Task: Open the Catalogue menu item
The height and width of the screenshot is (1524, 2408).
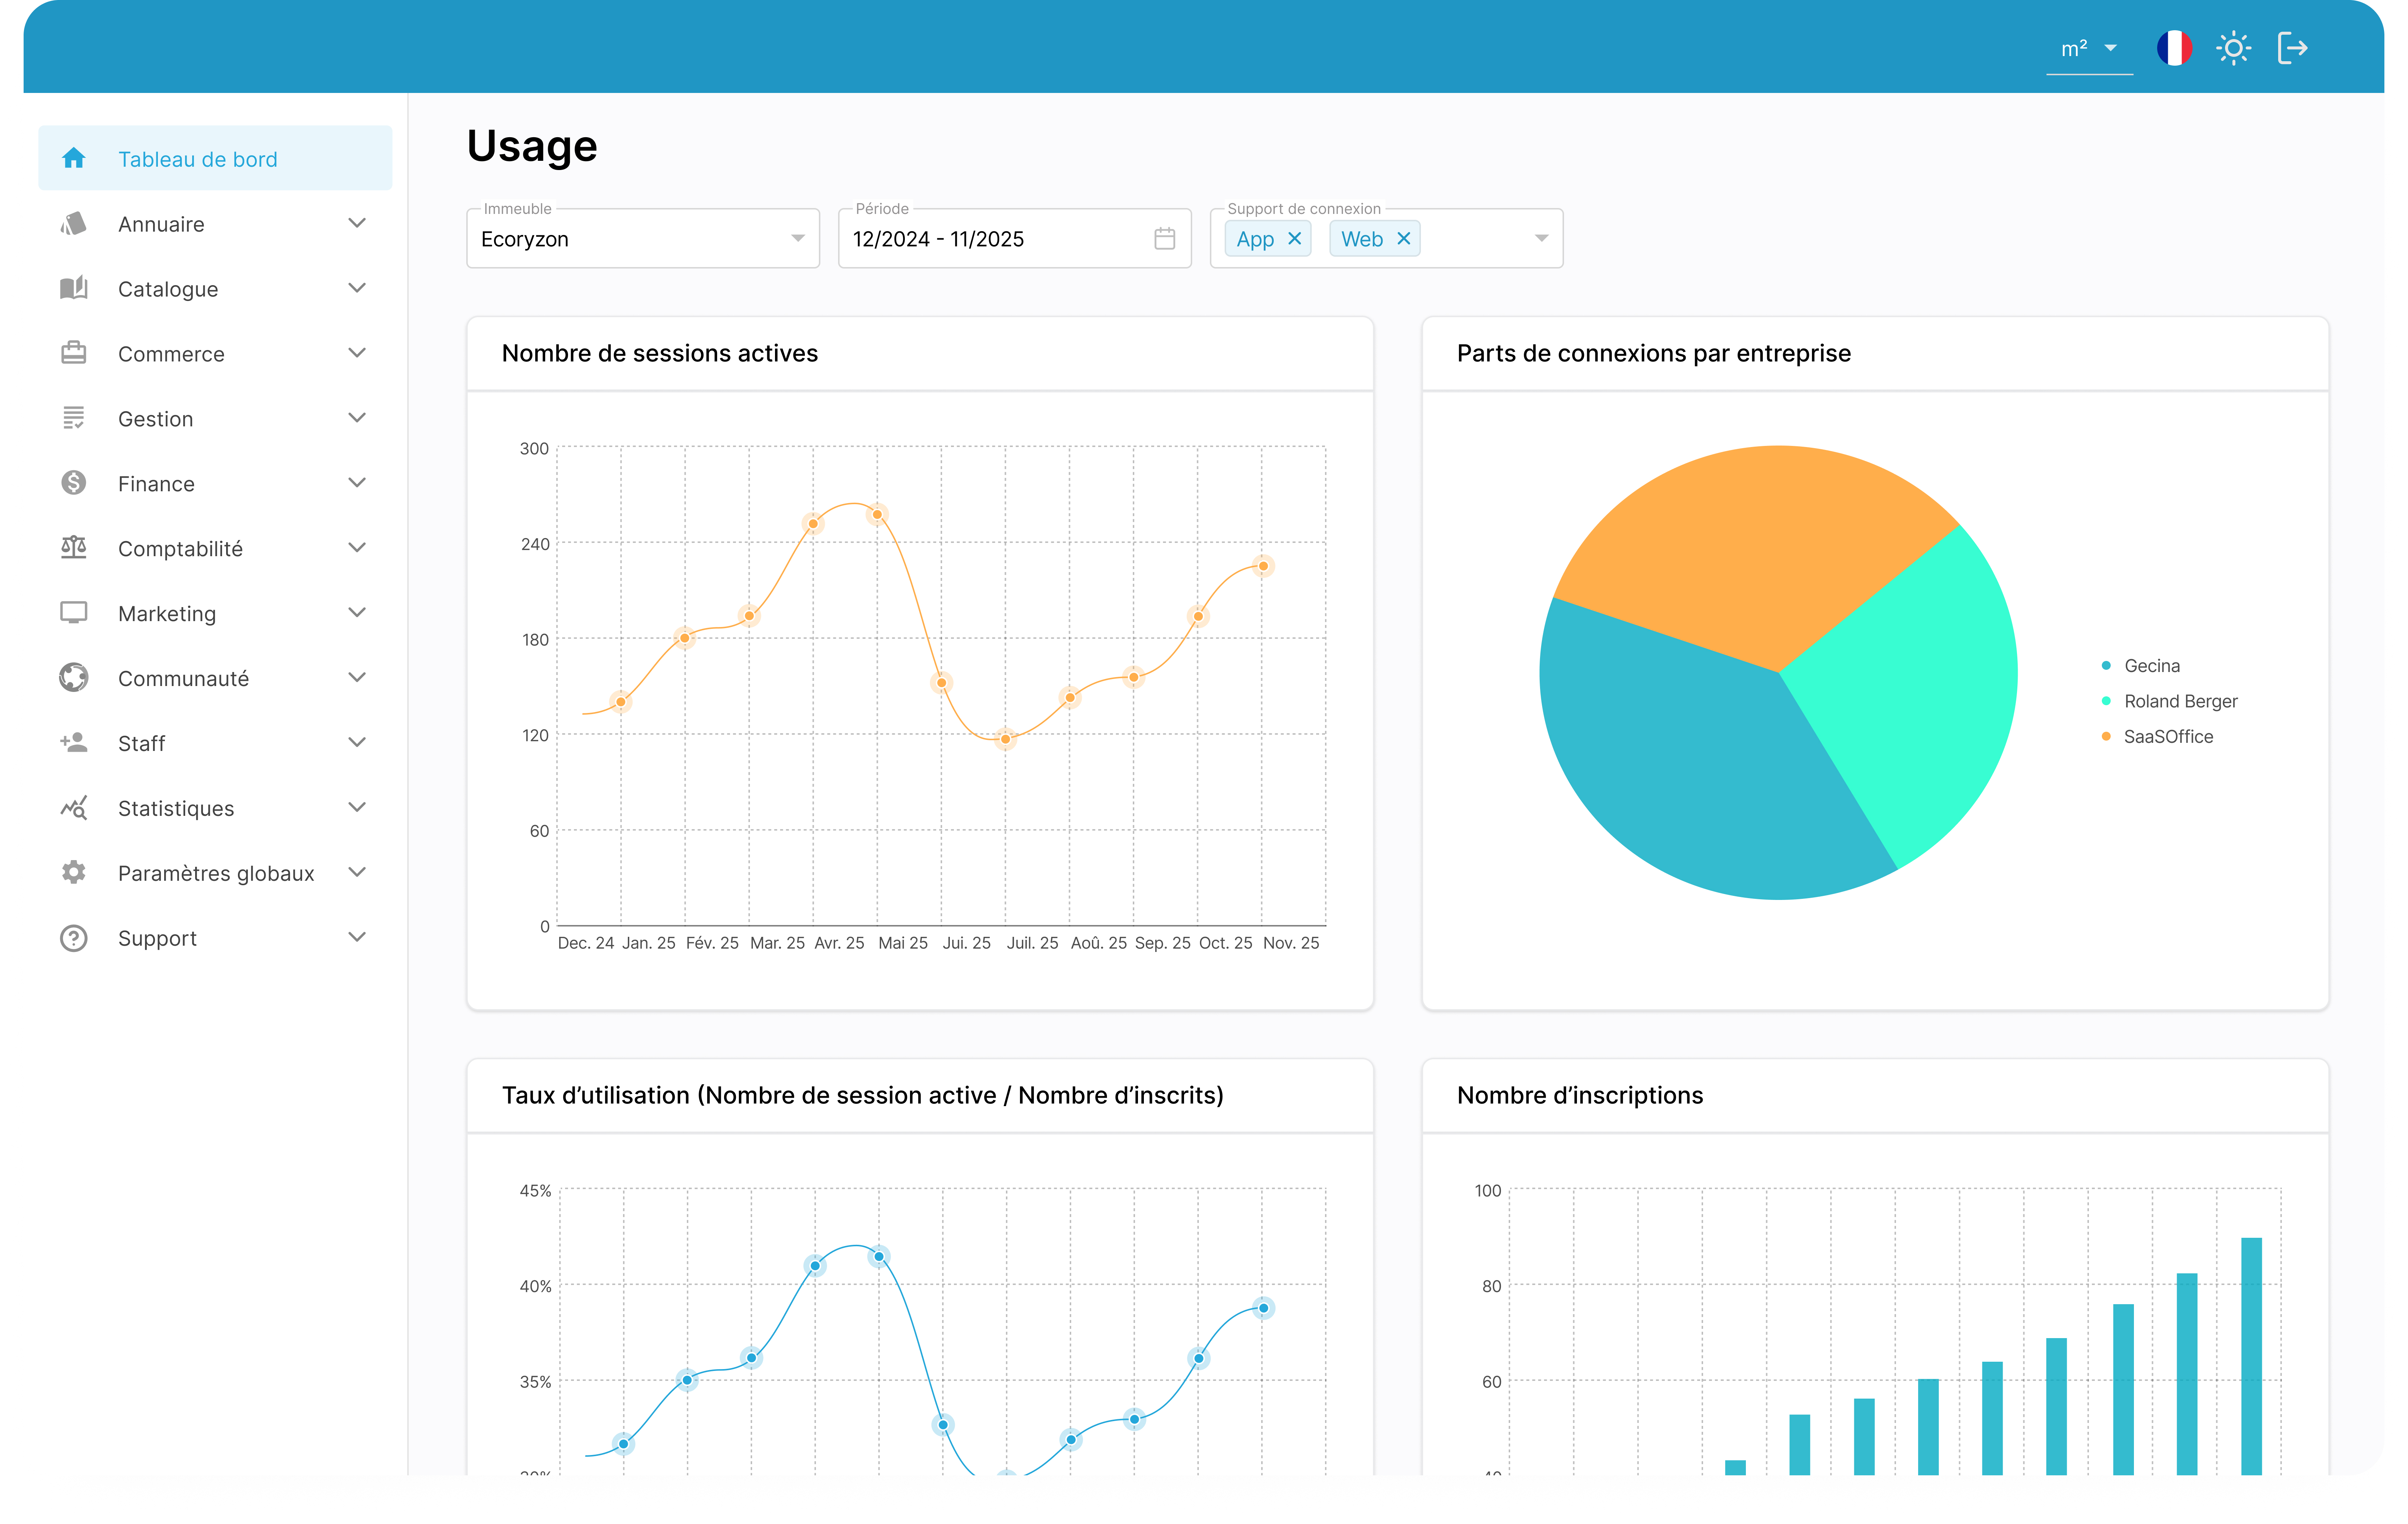Action: pos(215,288)
